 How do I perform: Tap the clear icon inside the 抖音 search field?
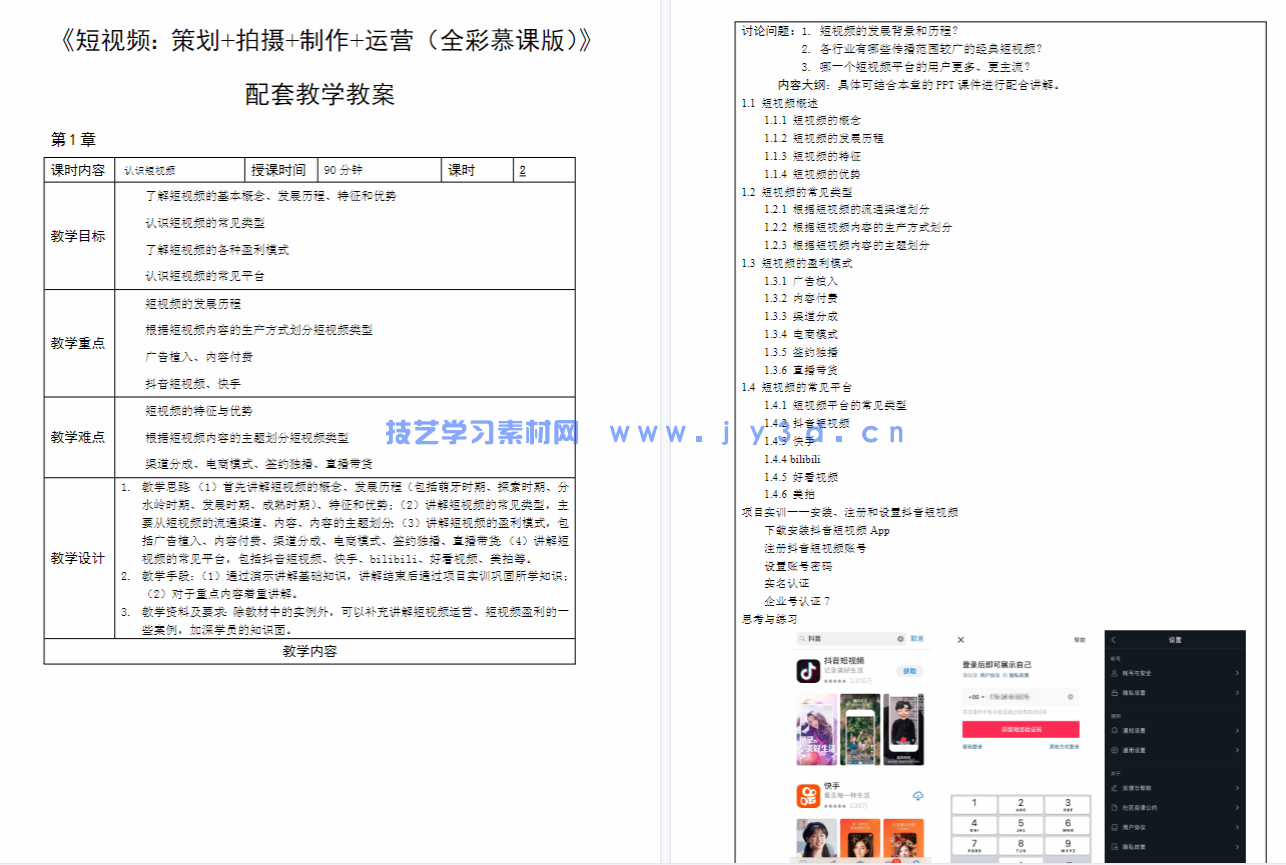tap(900, 639)
